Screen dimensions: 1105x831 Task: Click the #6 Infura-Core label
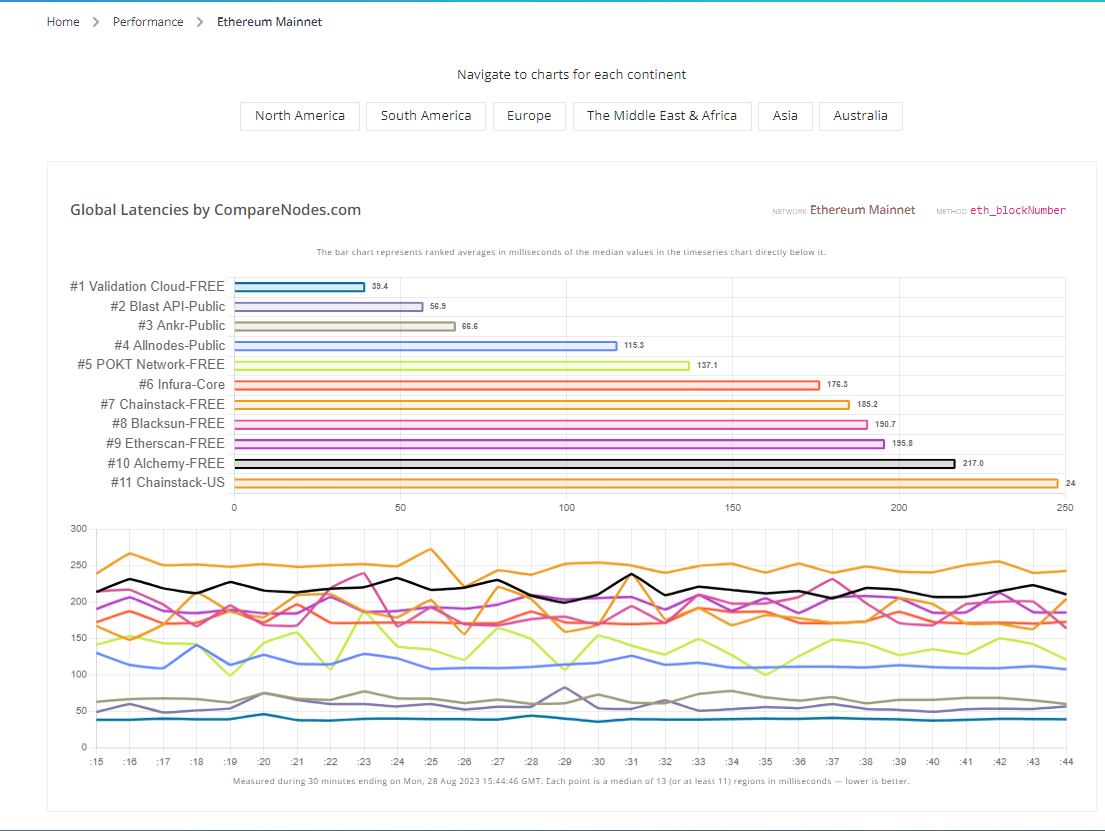(181, 384)
